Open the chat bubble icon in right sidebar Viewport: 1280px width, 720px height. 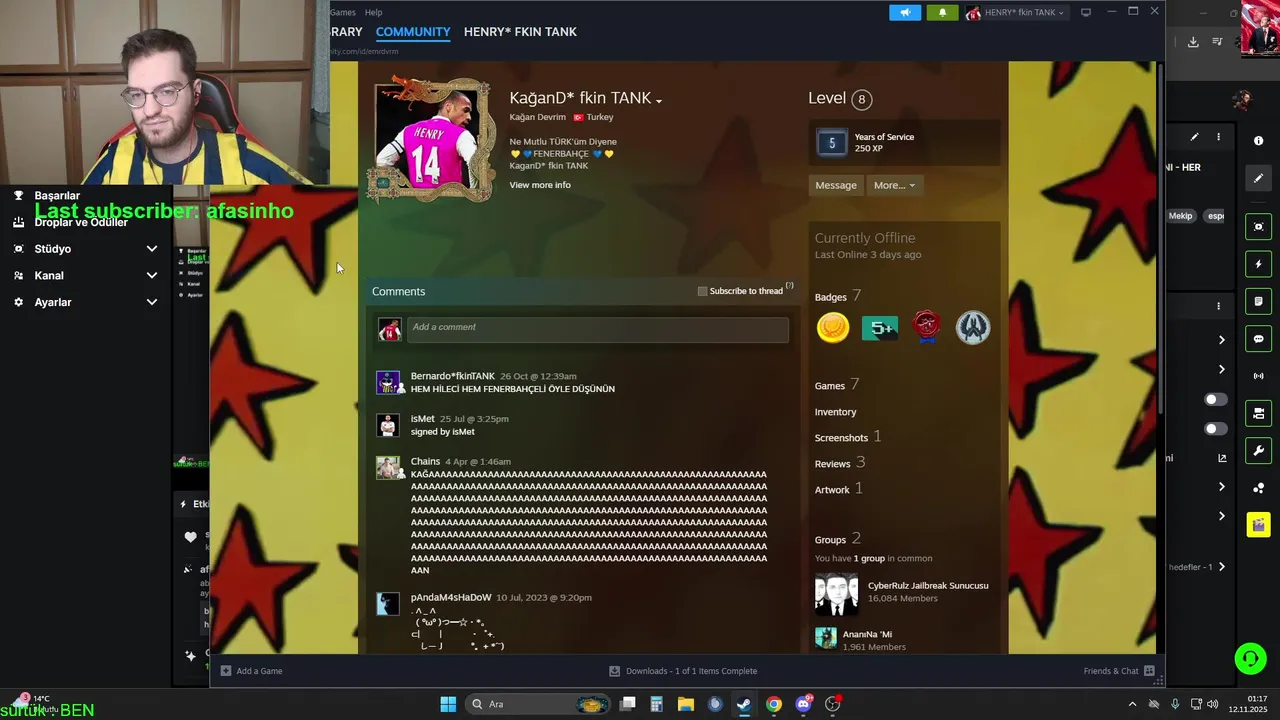pyautogui.click(x=1258, y=339)
